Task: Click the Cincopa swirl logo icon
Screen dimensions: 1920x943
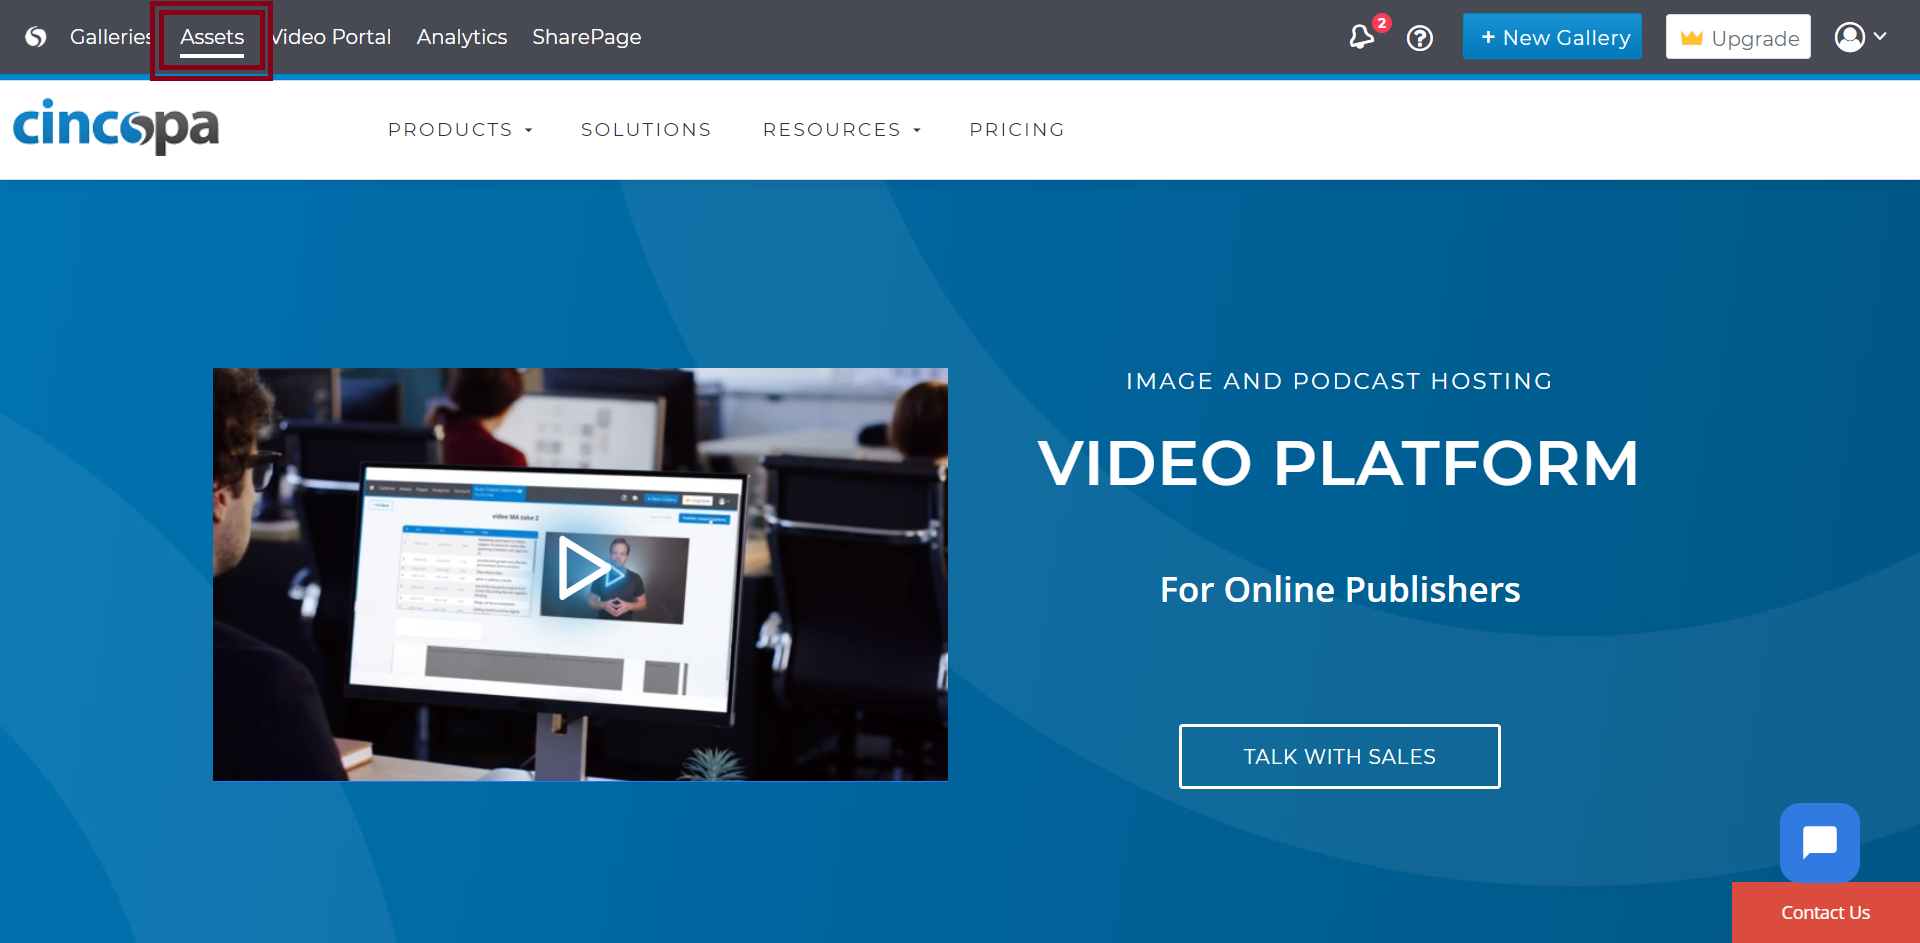Action: coord(36,37)
